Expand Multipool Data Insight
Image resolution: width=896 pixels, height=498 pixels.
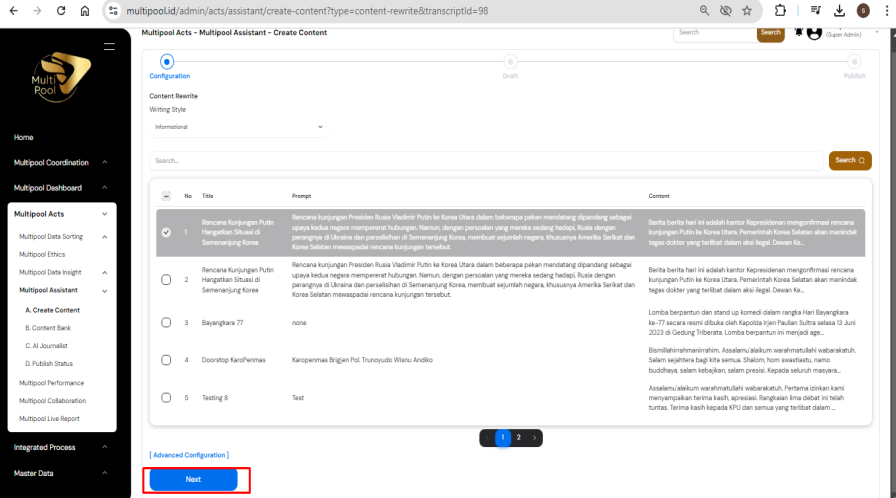105,273
